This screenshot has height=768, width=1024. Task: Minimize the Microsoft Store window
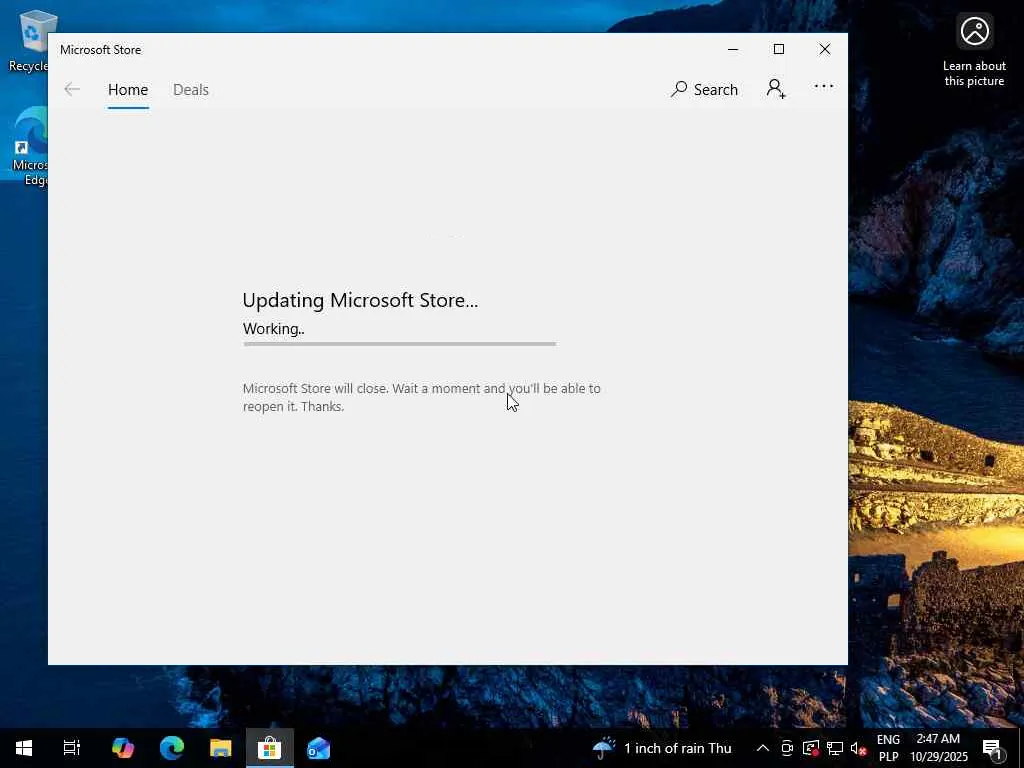tap(733, 50)
